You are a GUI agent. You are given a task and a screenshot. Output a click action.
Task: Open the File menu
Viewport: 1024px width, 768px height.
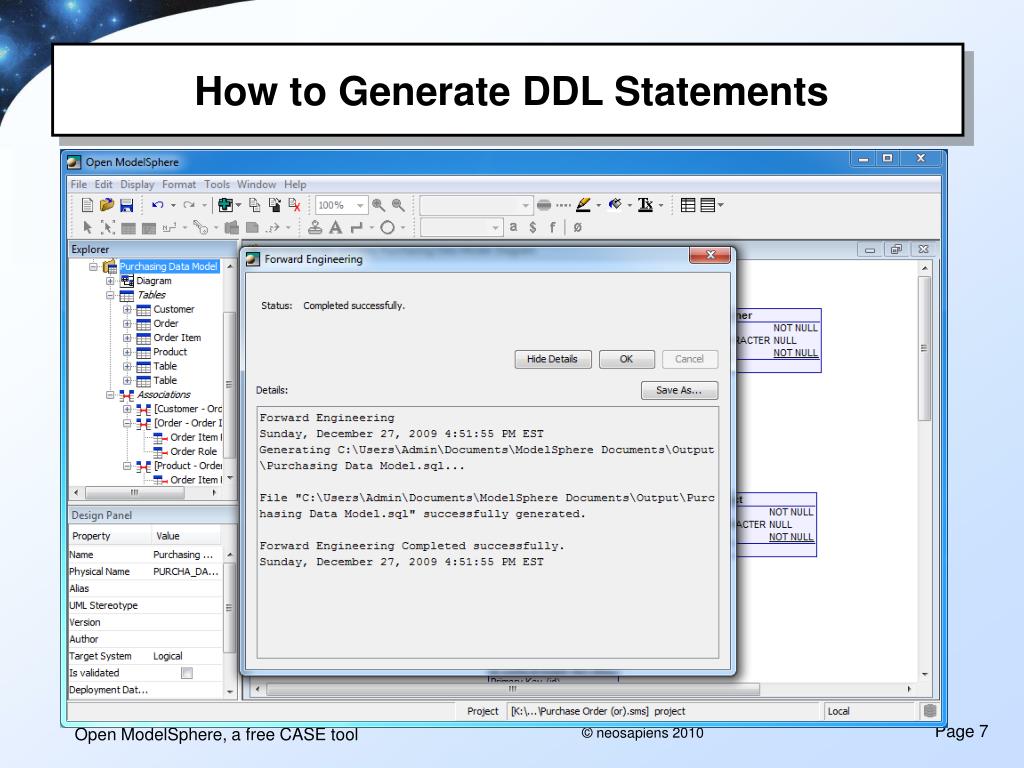[78, 185]
